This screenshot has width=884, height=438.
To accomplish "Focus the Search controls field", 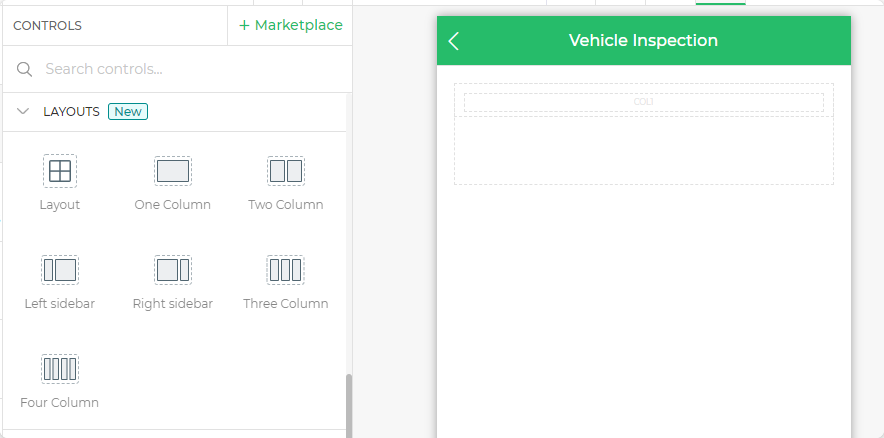I will 178,69.
